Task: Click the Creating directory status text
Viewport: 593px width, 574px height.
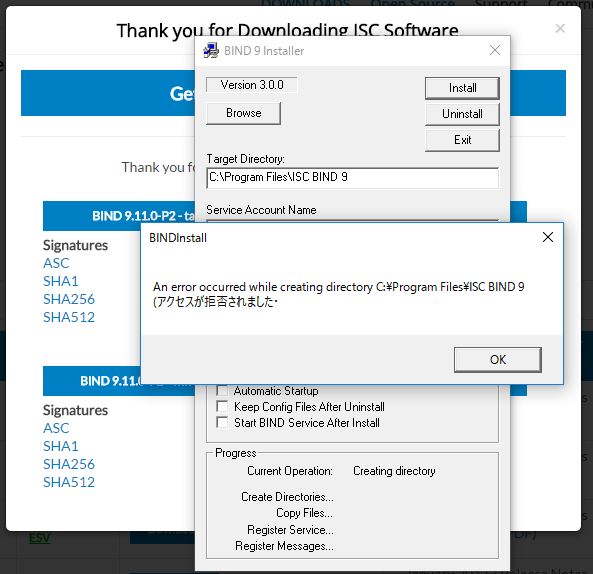Action: click(x=394, y=471)
